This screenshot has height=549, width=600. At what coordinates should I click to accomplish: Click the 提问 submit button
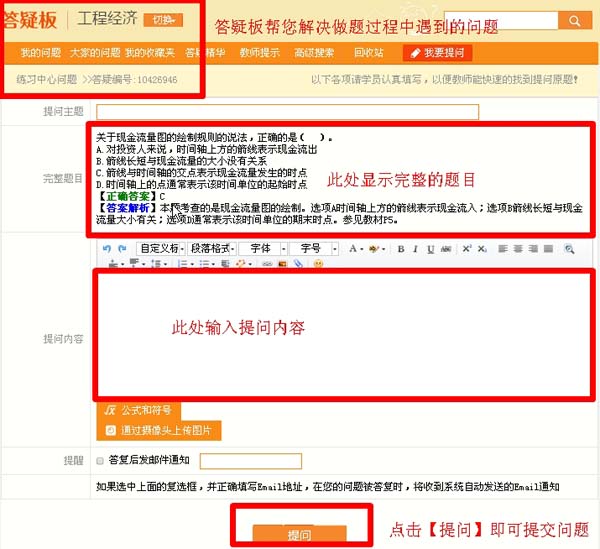[x=299, y=536]
